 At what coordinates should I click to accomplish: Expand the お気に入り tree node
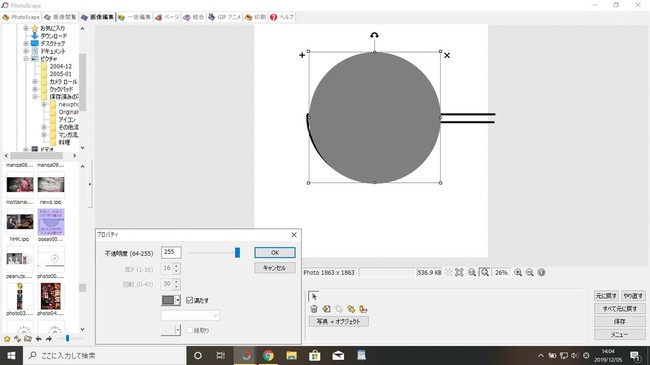26,28
